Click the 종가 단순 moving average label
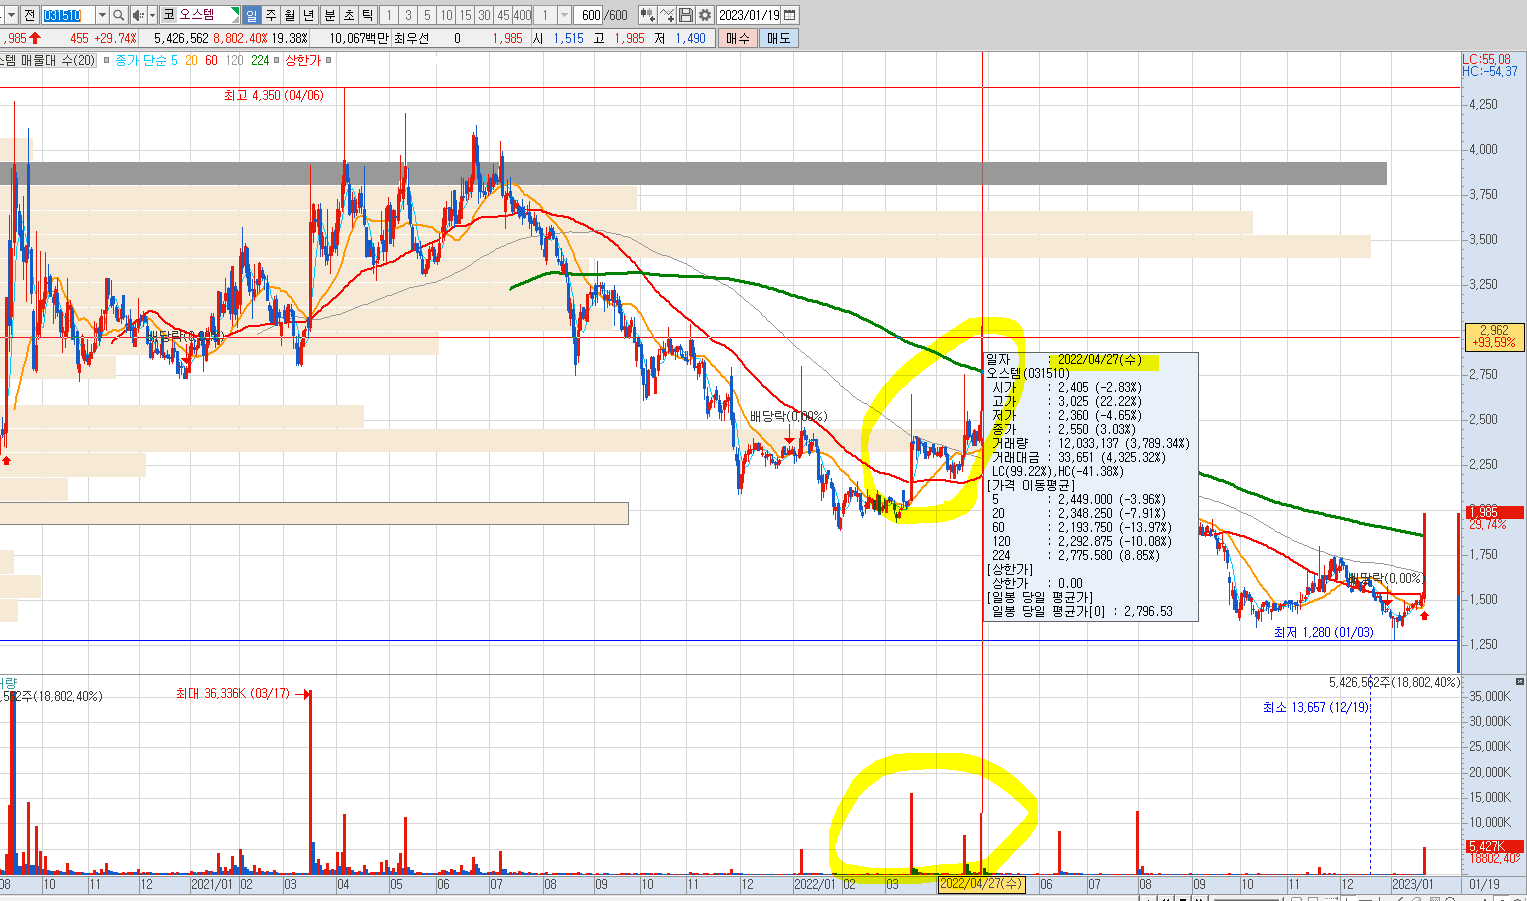 (141, 60)
